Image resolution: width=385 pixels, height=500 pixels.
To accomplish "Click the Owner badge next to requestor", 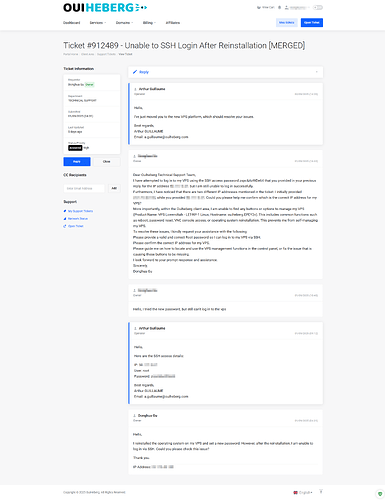I will pos(90,85).
